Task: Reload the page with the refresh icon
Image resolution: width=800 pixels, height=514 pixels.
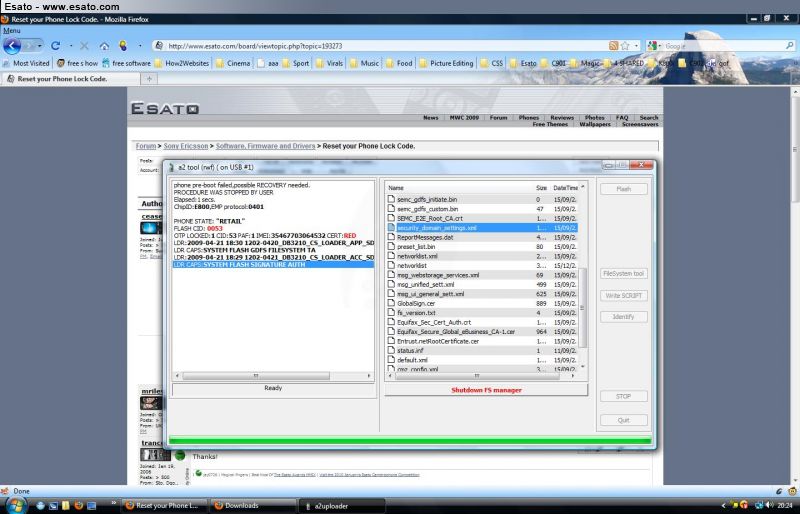Action: [x=55, y=45]
